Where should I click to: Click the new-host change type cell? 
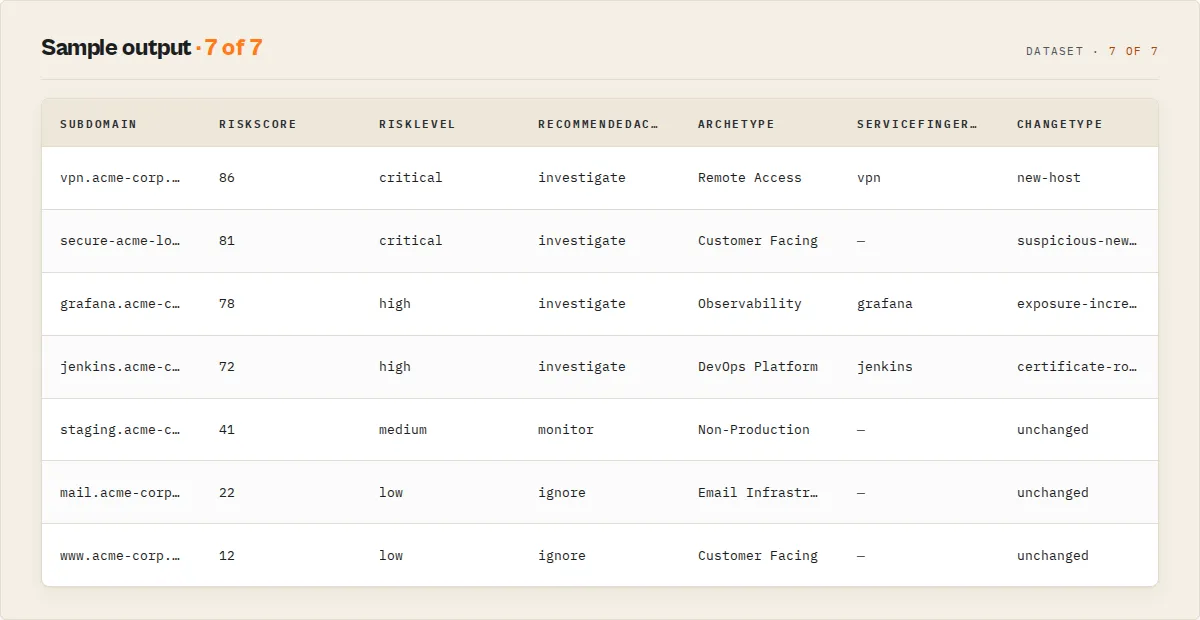point(1049,178)
